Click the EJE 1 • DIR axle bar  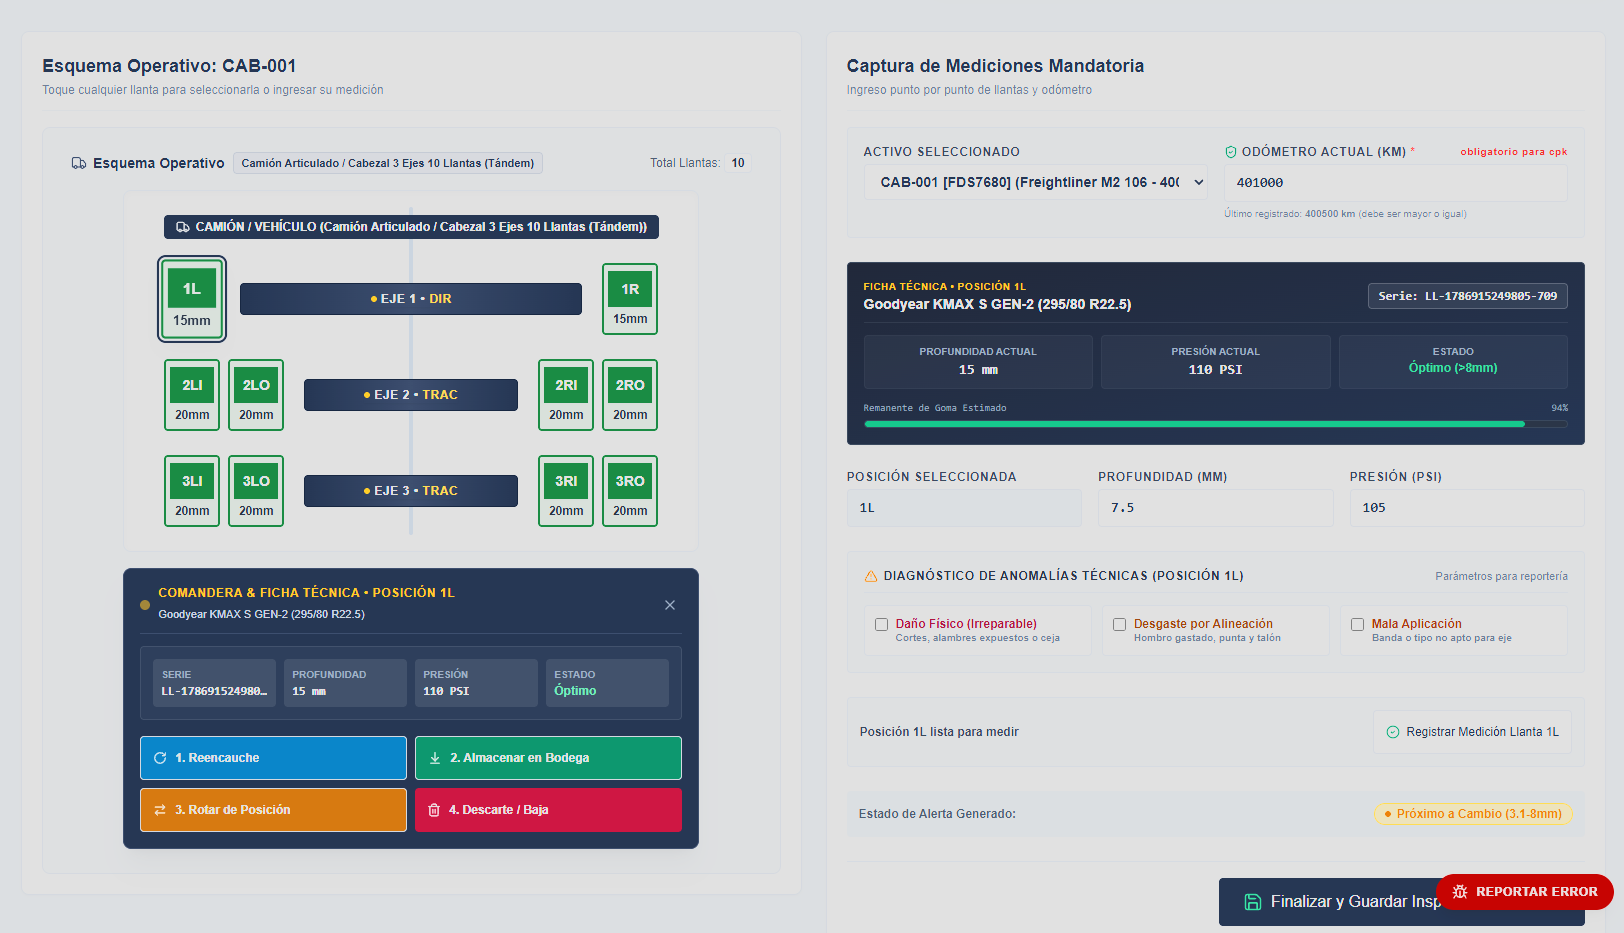coord(411,299)
